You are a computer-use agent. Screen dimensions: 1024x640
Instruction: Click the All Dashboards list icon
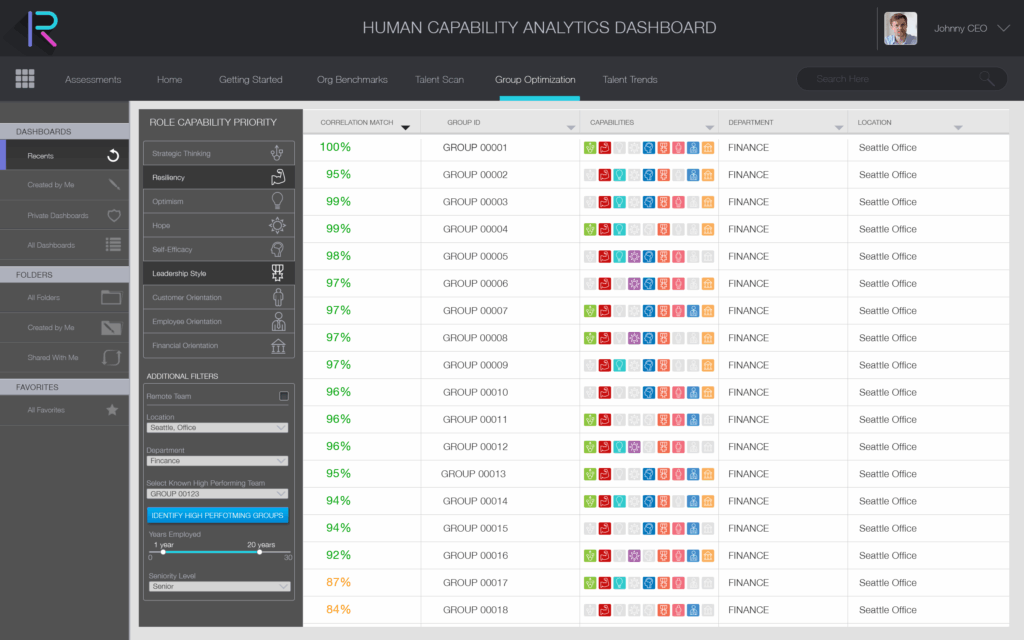[x=113, y=244]
